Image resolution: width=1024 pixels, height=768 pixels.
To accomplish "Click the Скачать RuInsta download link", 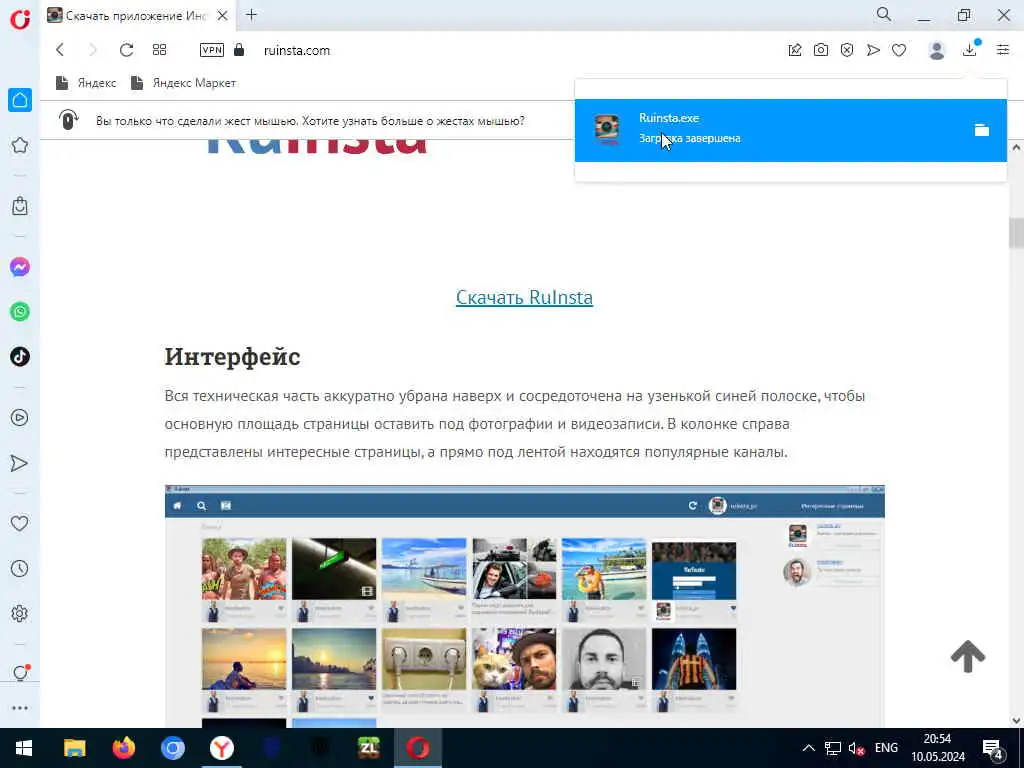I will tap(524, 297).
